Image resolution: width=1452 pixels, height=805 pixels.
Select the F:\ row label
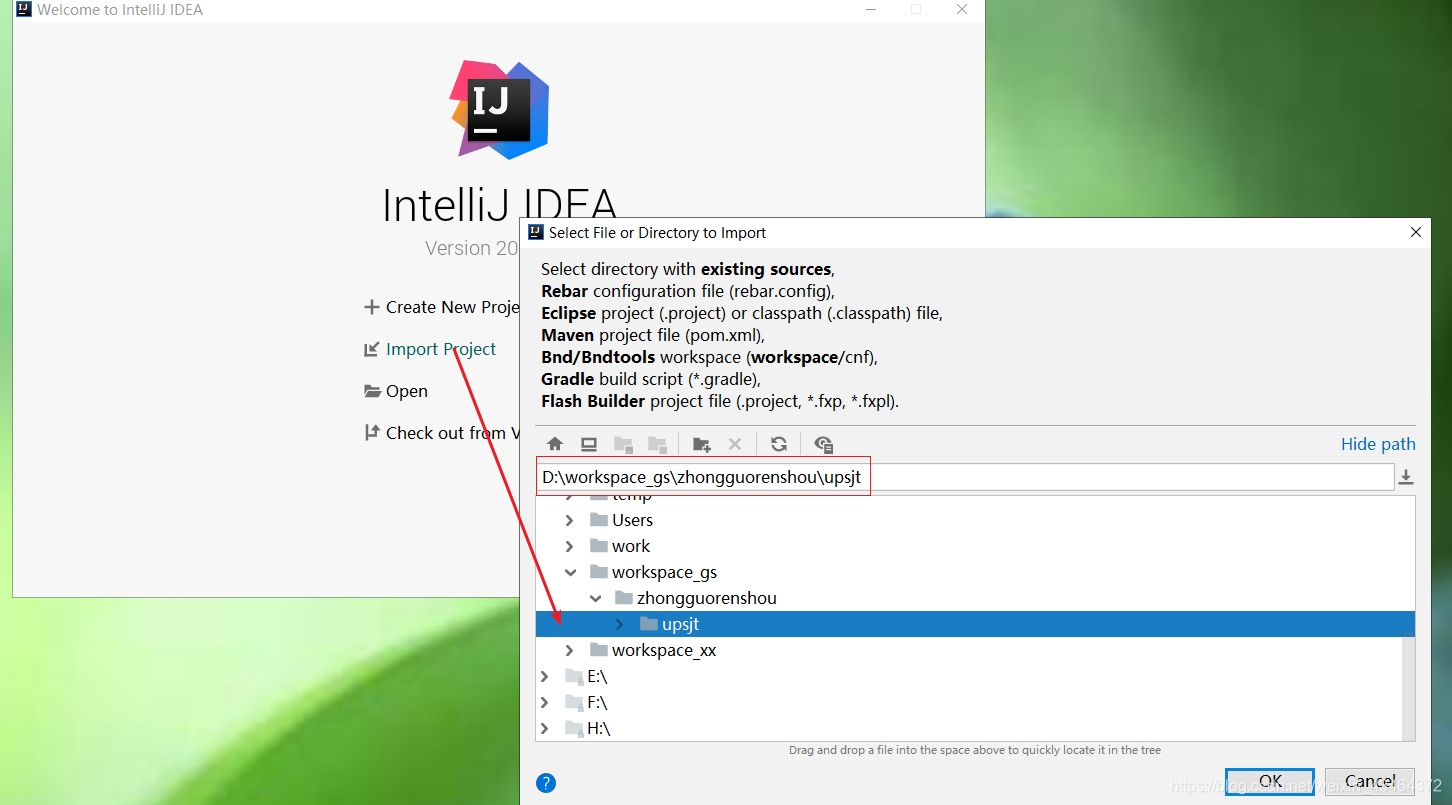point(597,702)
